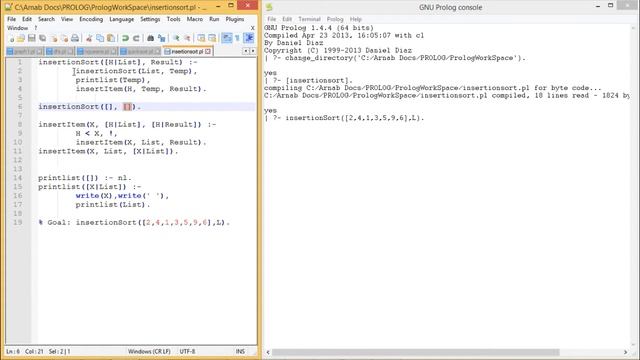Click the console scrollbar right arrow
Image resolution: width=640 pixels, height=360 pixels.
coord(625,352)
